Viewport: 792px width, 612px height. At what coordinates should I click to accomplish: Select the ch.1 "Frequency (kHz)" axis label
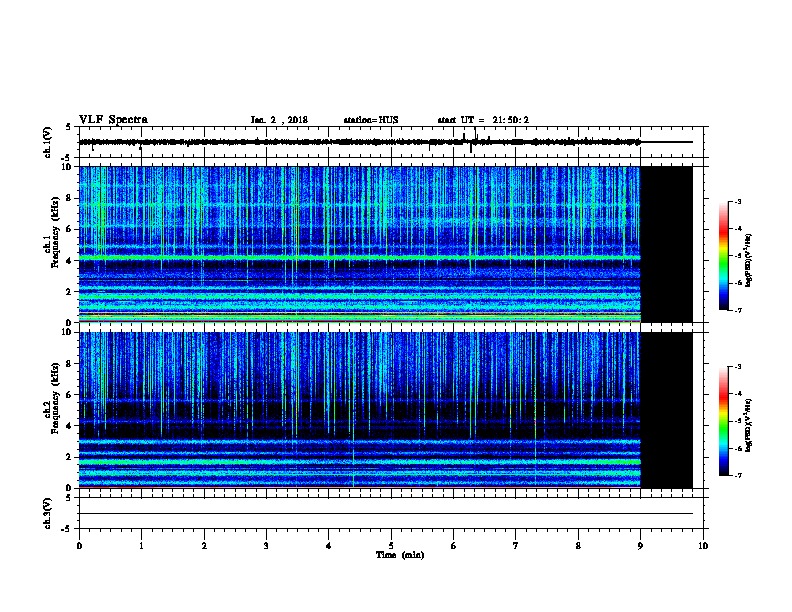55,233
